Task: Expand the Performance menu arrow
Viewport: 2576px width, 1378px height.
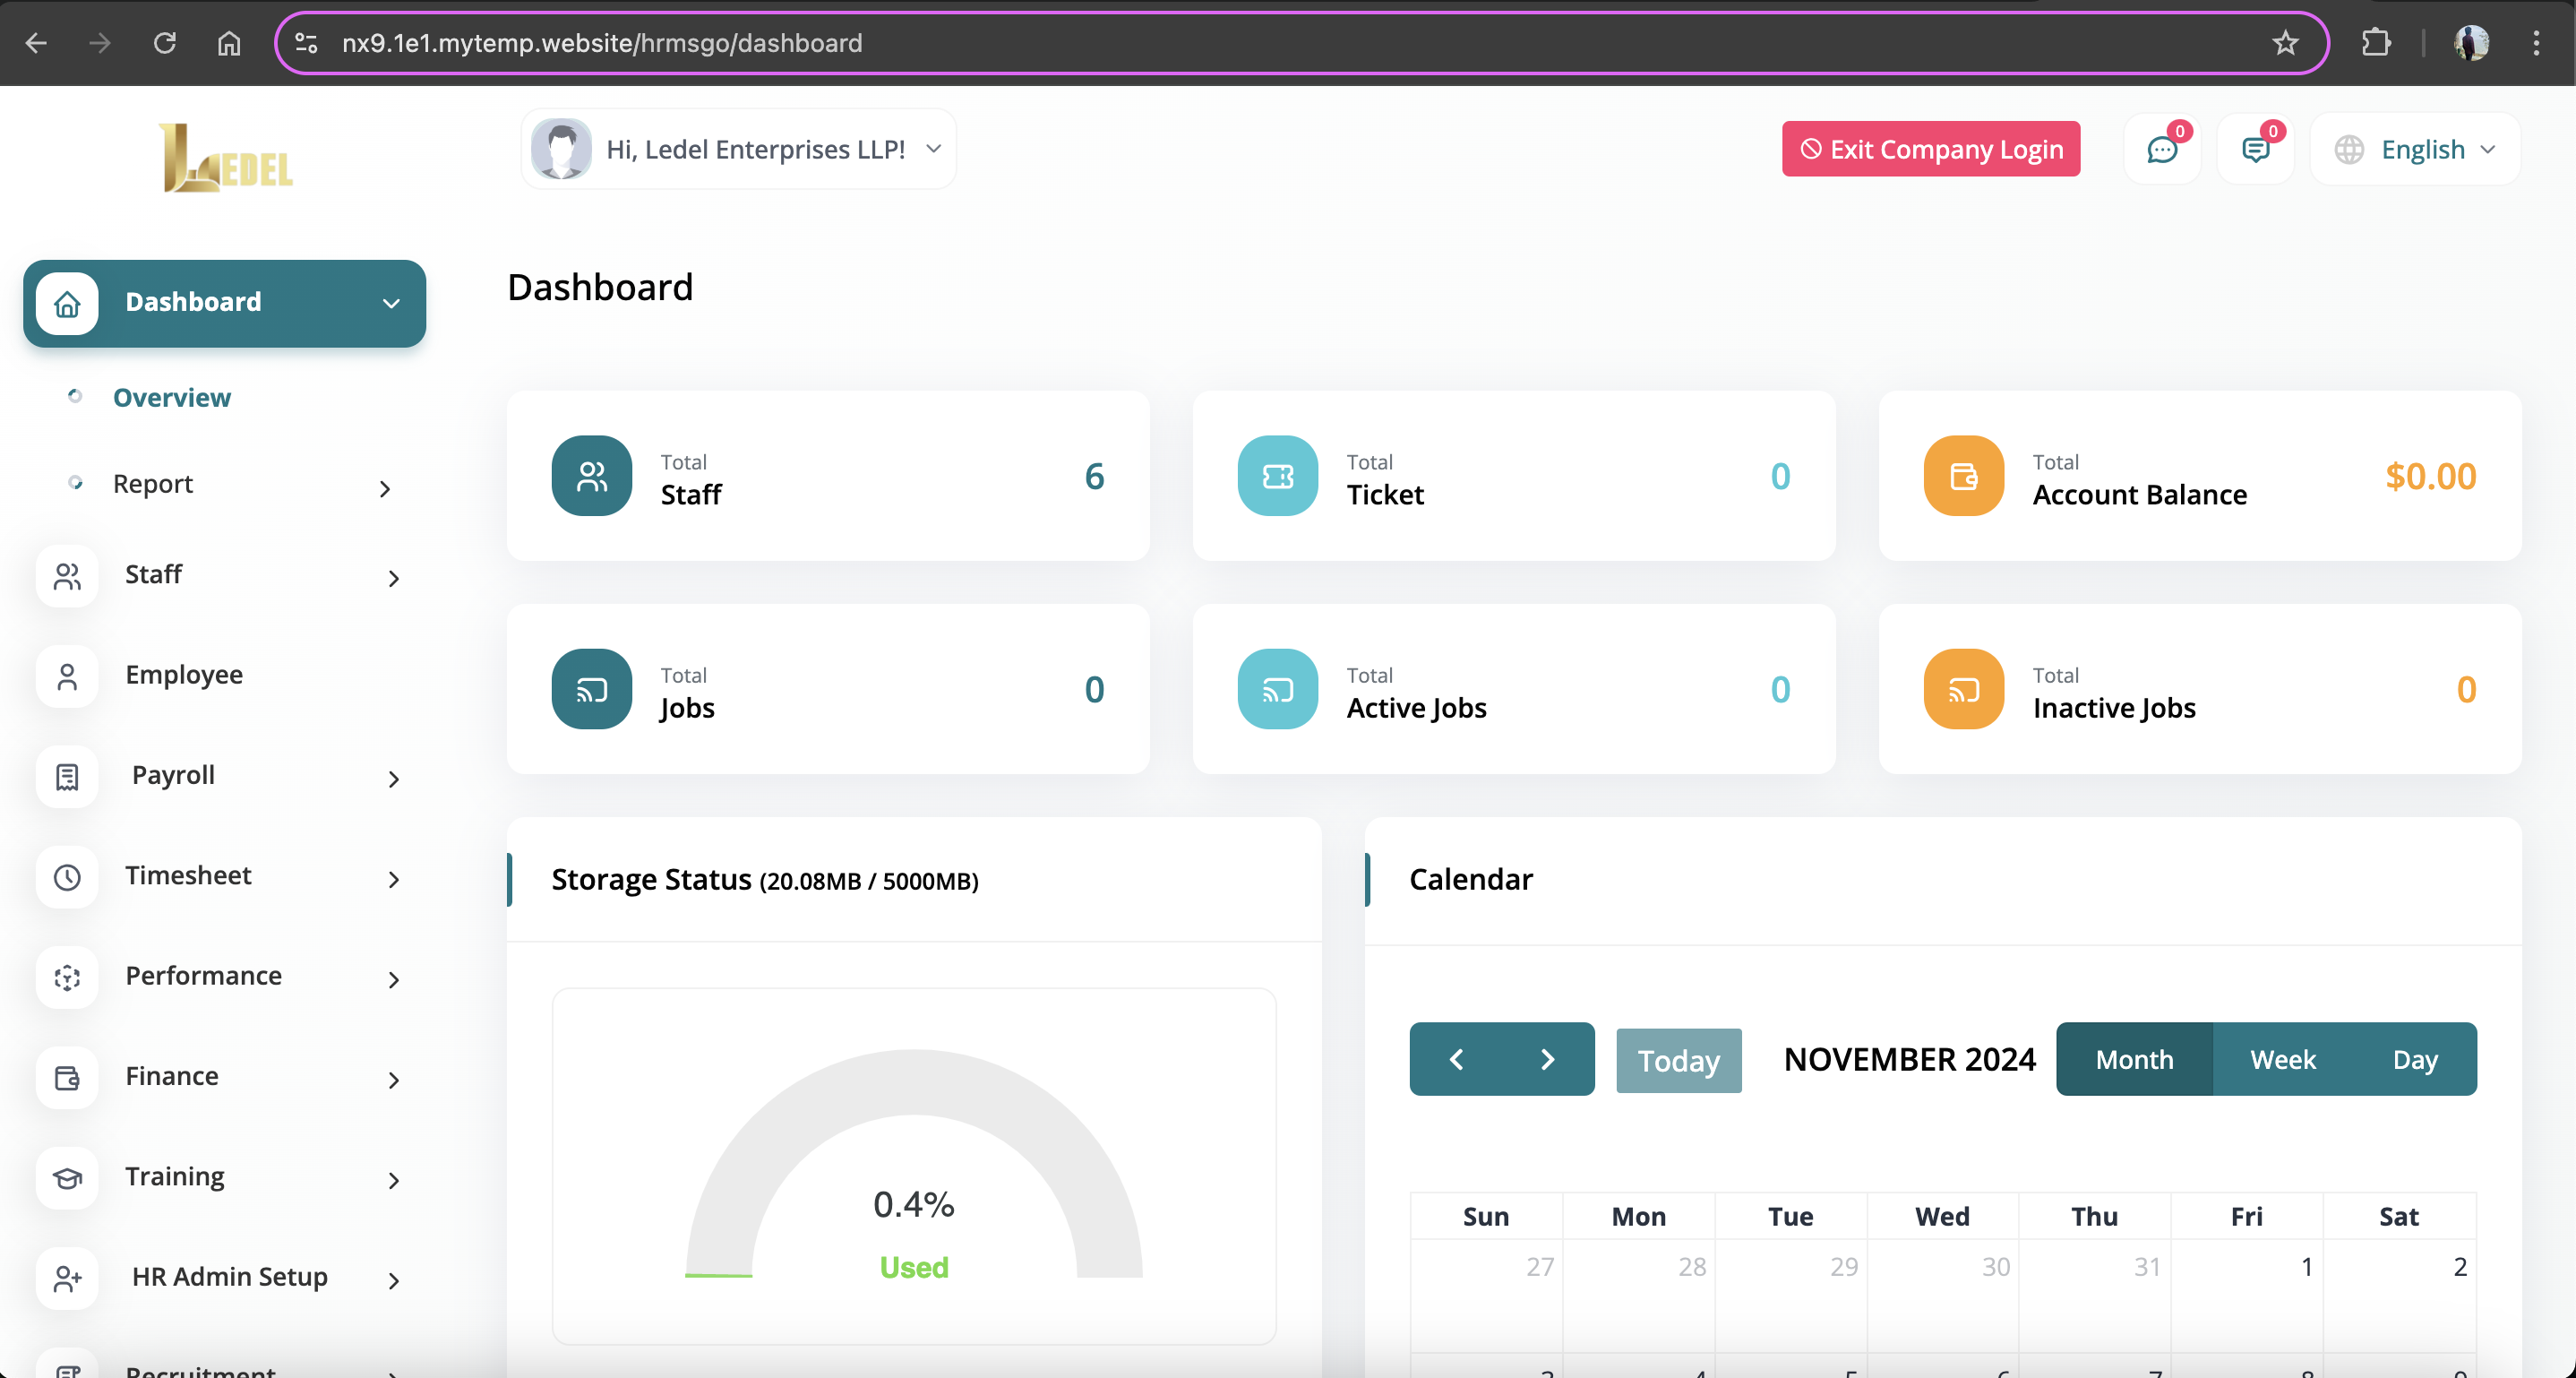Action: click(394, 979)
